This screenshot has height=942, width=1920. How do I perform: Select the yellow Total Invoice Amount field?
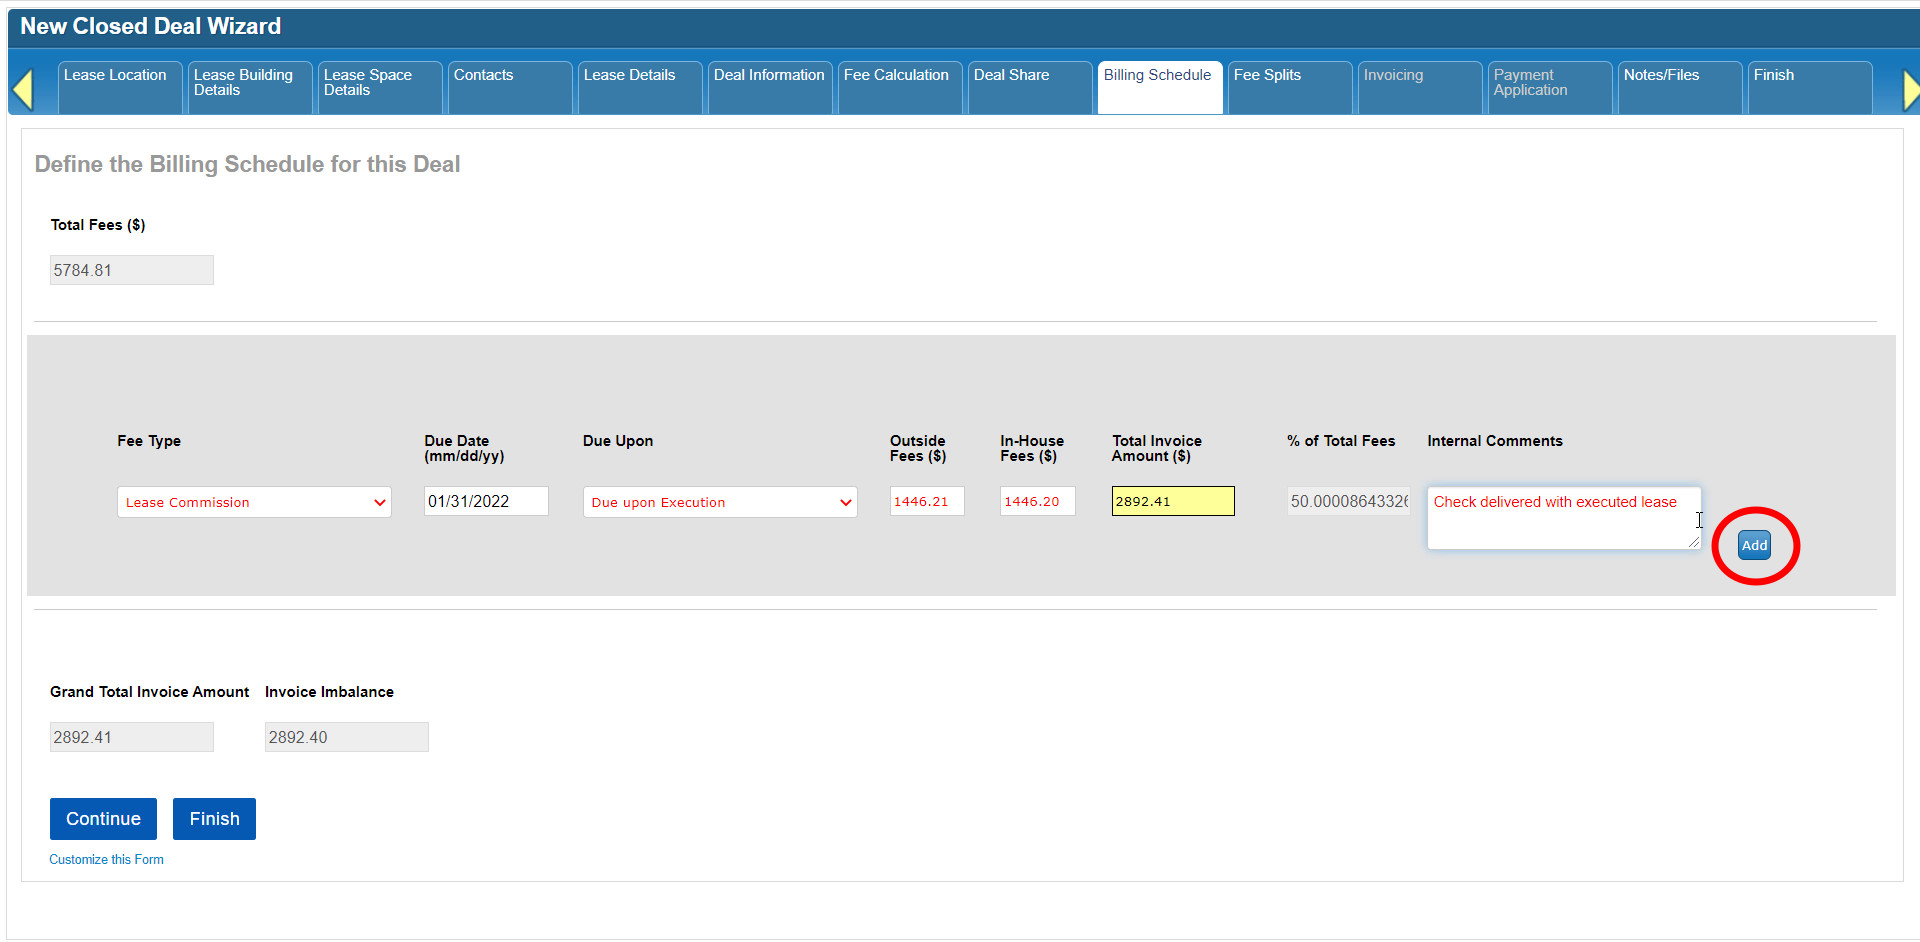[1172, 502]
